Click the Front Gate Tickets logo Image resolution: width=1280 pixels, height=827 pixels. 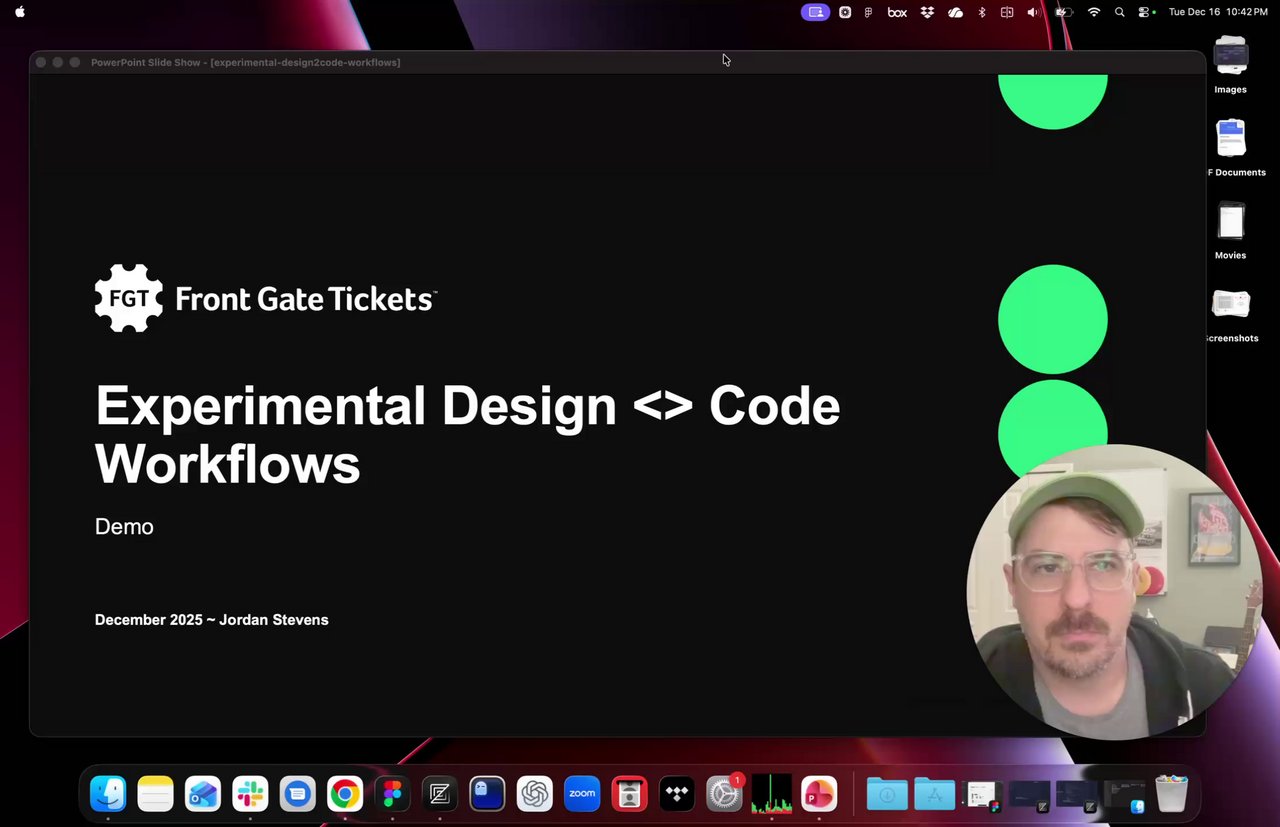click(265, 298)
